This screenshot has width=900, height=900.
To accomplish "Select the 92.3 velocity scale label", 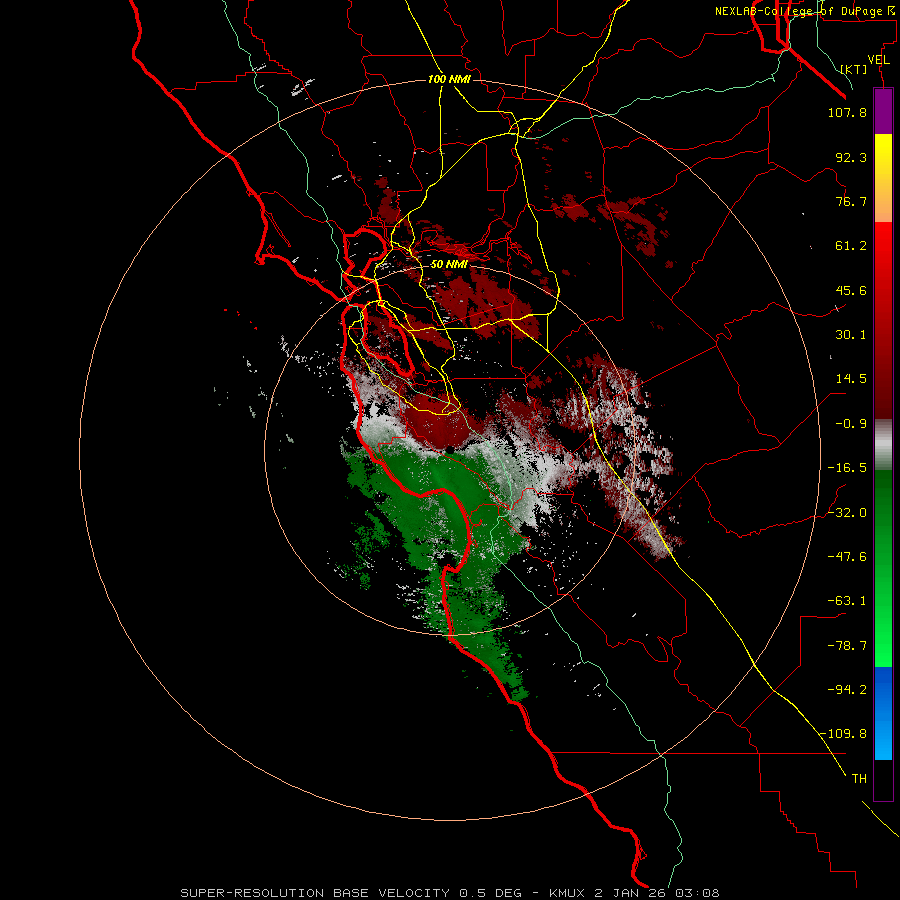I will tap(851, 157).
